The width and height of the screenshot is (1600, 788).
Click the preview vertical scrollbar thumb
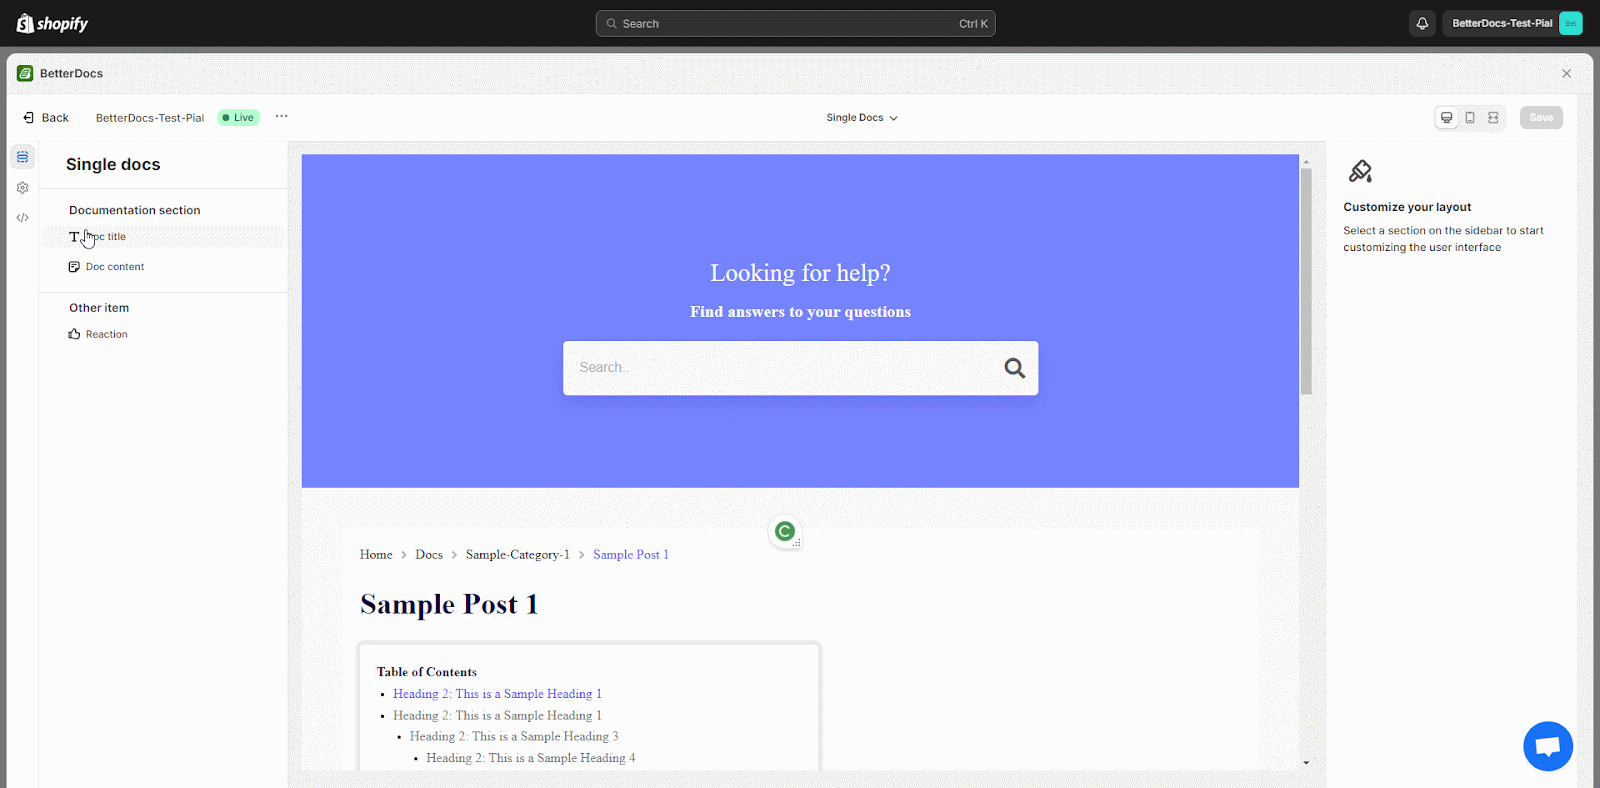click(x=1306, y=281)
